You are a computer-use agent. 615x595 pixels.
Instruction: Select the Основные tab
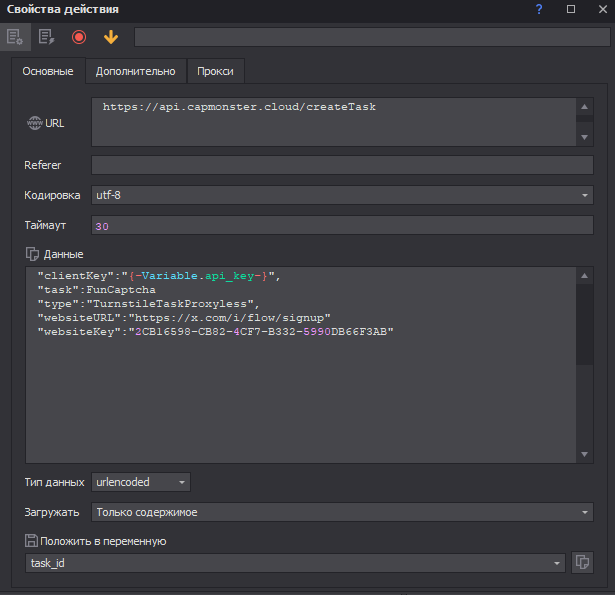coord(47,71)
